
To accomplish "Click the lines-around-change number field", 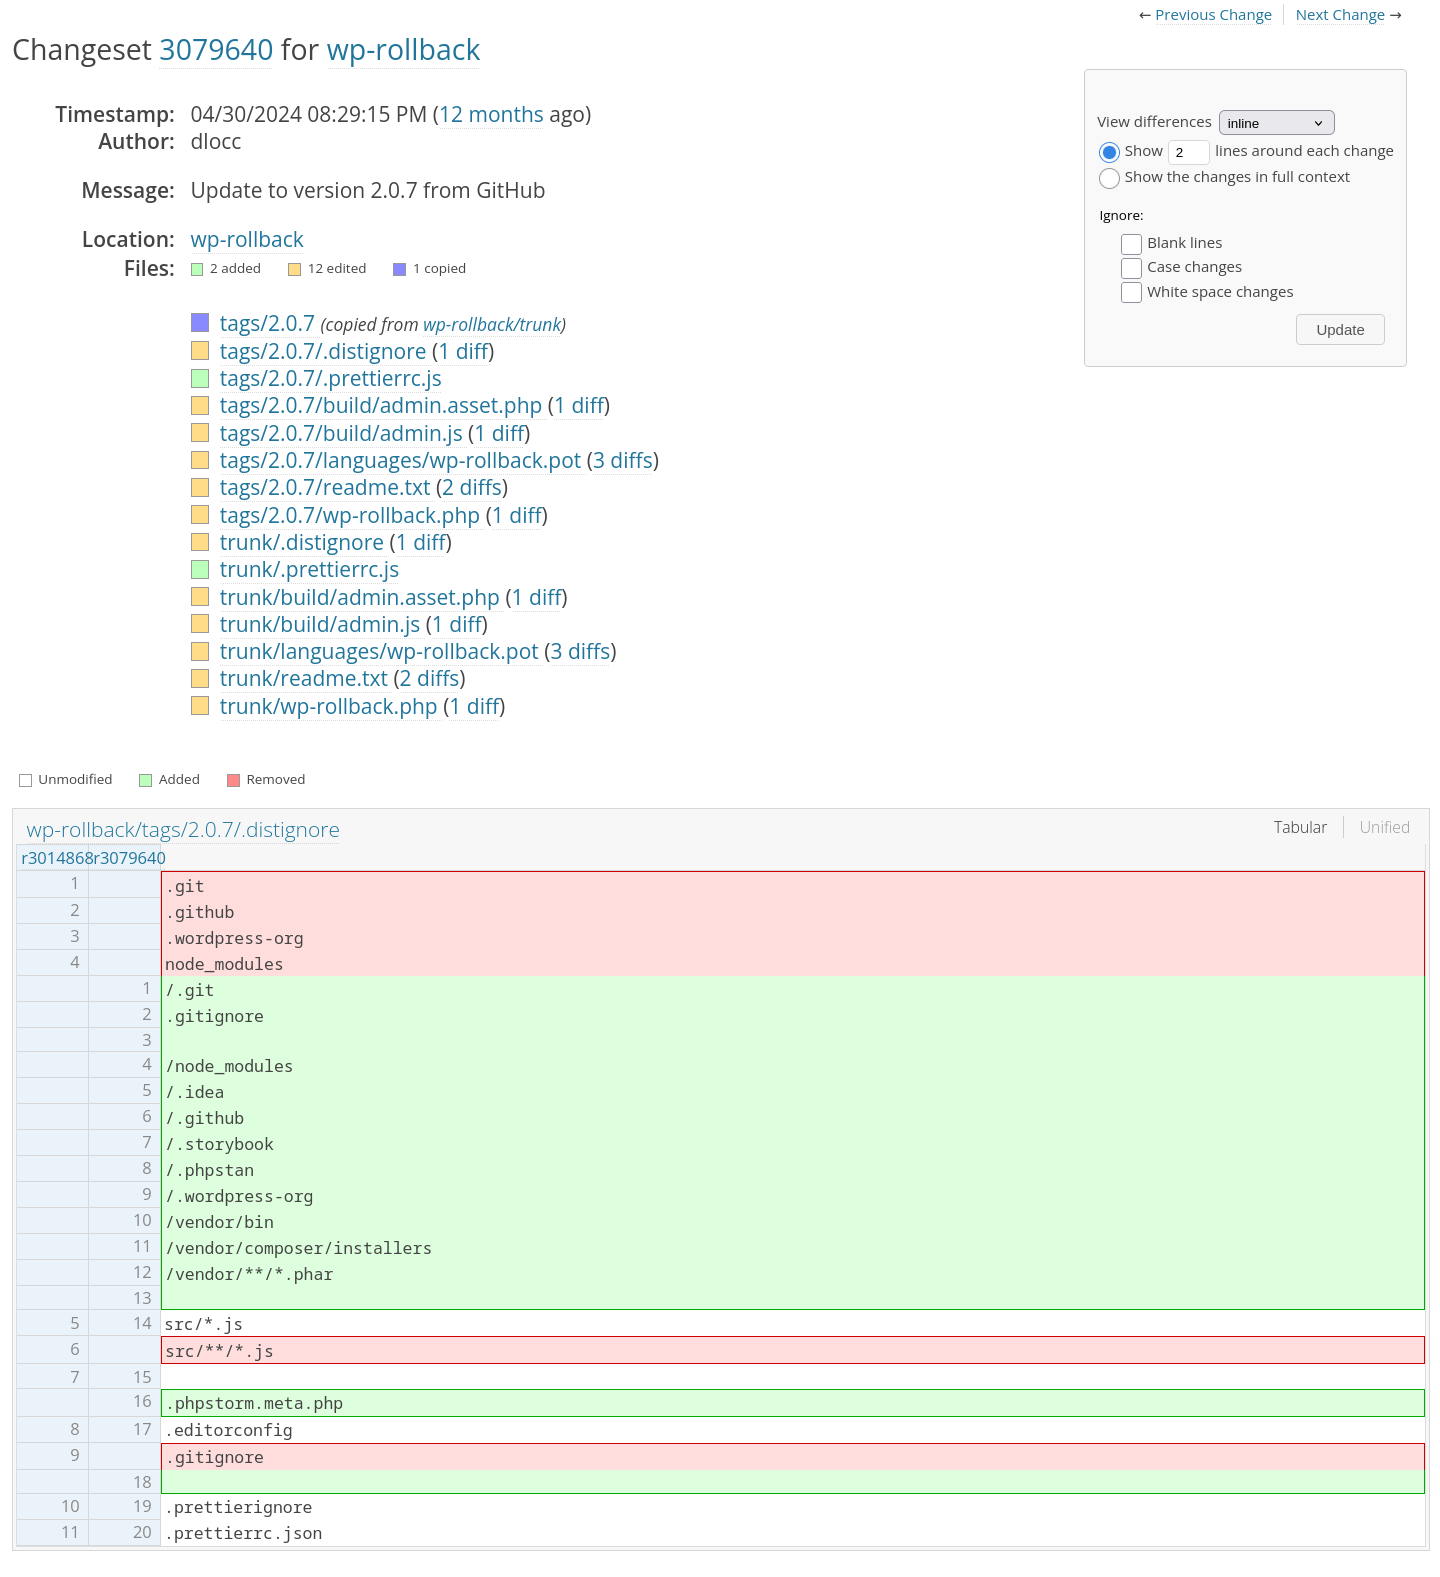I will (x=1188, y=152).
